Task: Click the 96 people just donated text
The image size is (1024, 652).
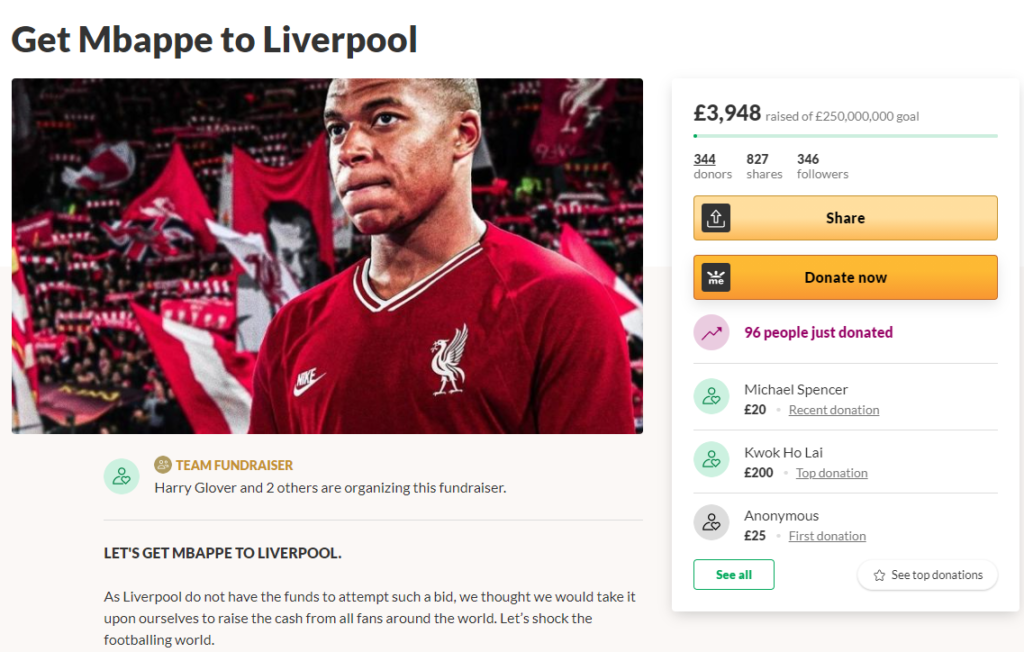Action: (818, 332)
